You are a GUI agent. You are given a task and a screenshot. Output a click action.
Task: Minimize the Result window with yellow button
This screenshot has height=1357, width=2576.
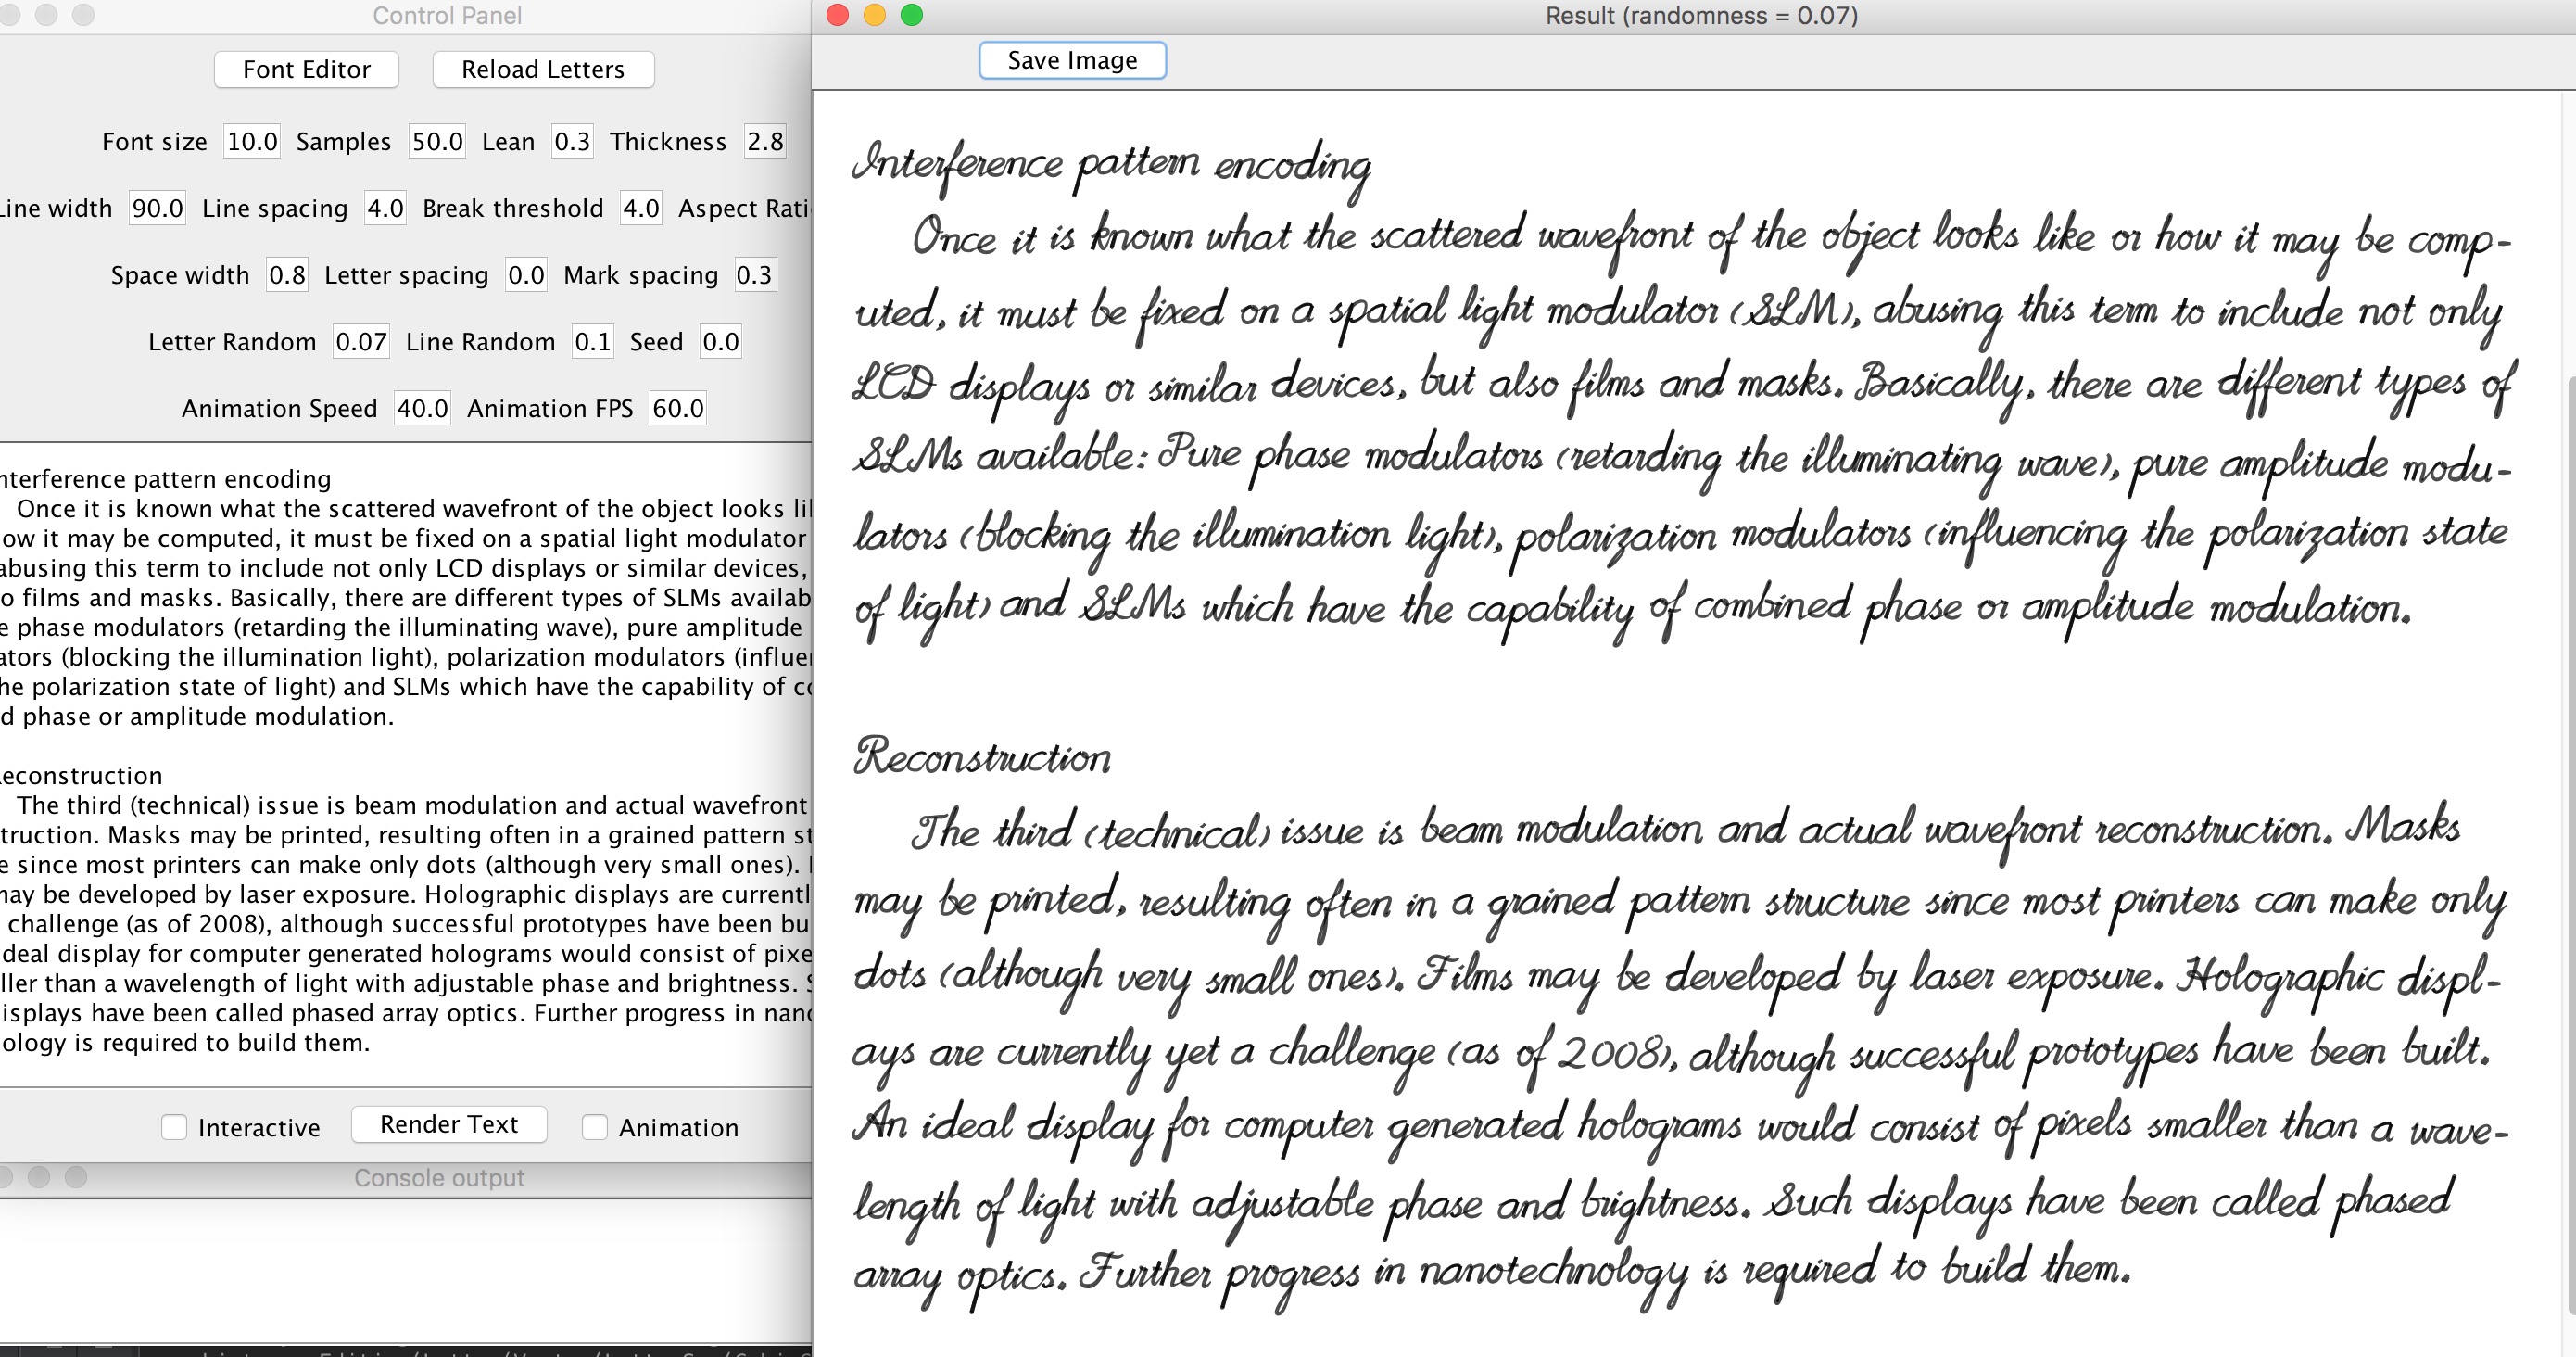[x=874, y=15]
